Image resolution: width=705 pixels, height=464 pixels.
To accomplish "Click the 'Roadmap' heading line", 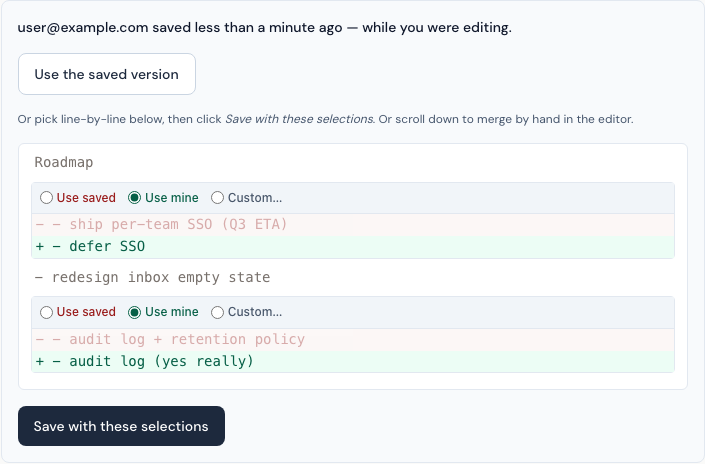I will coord(64,162).
